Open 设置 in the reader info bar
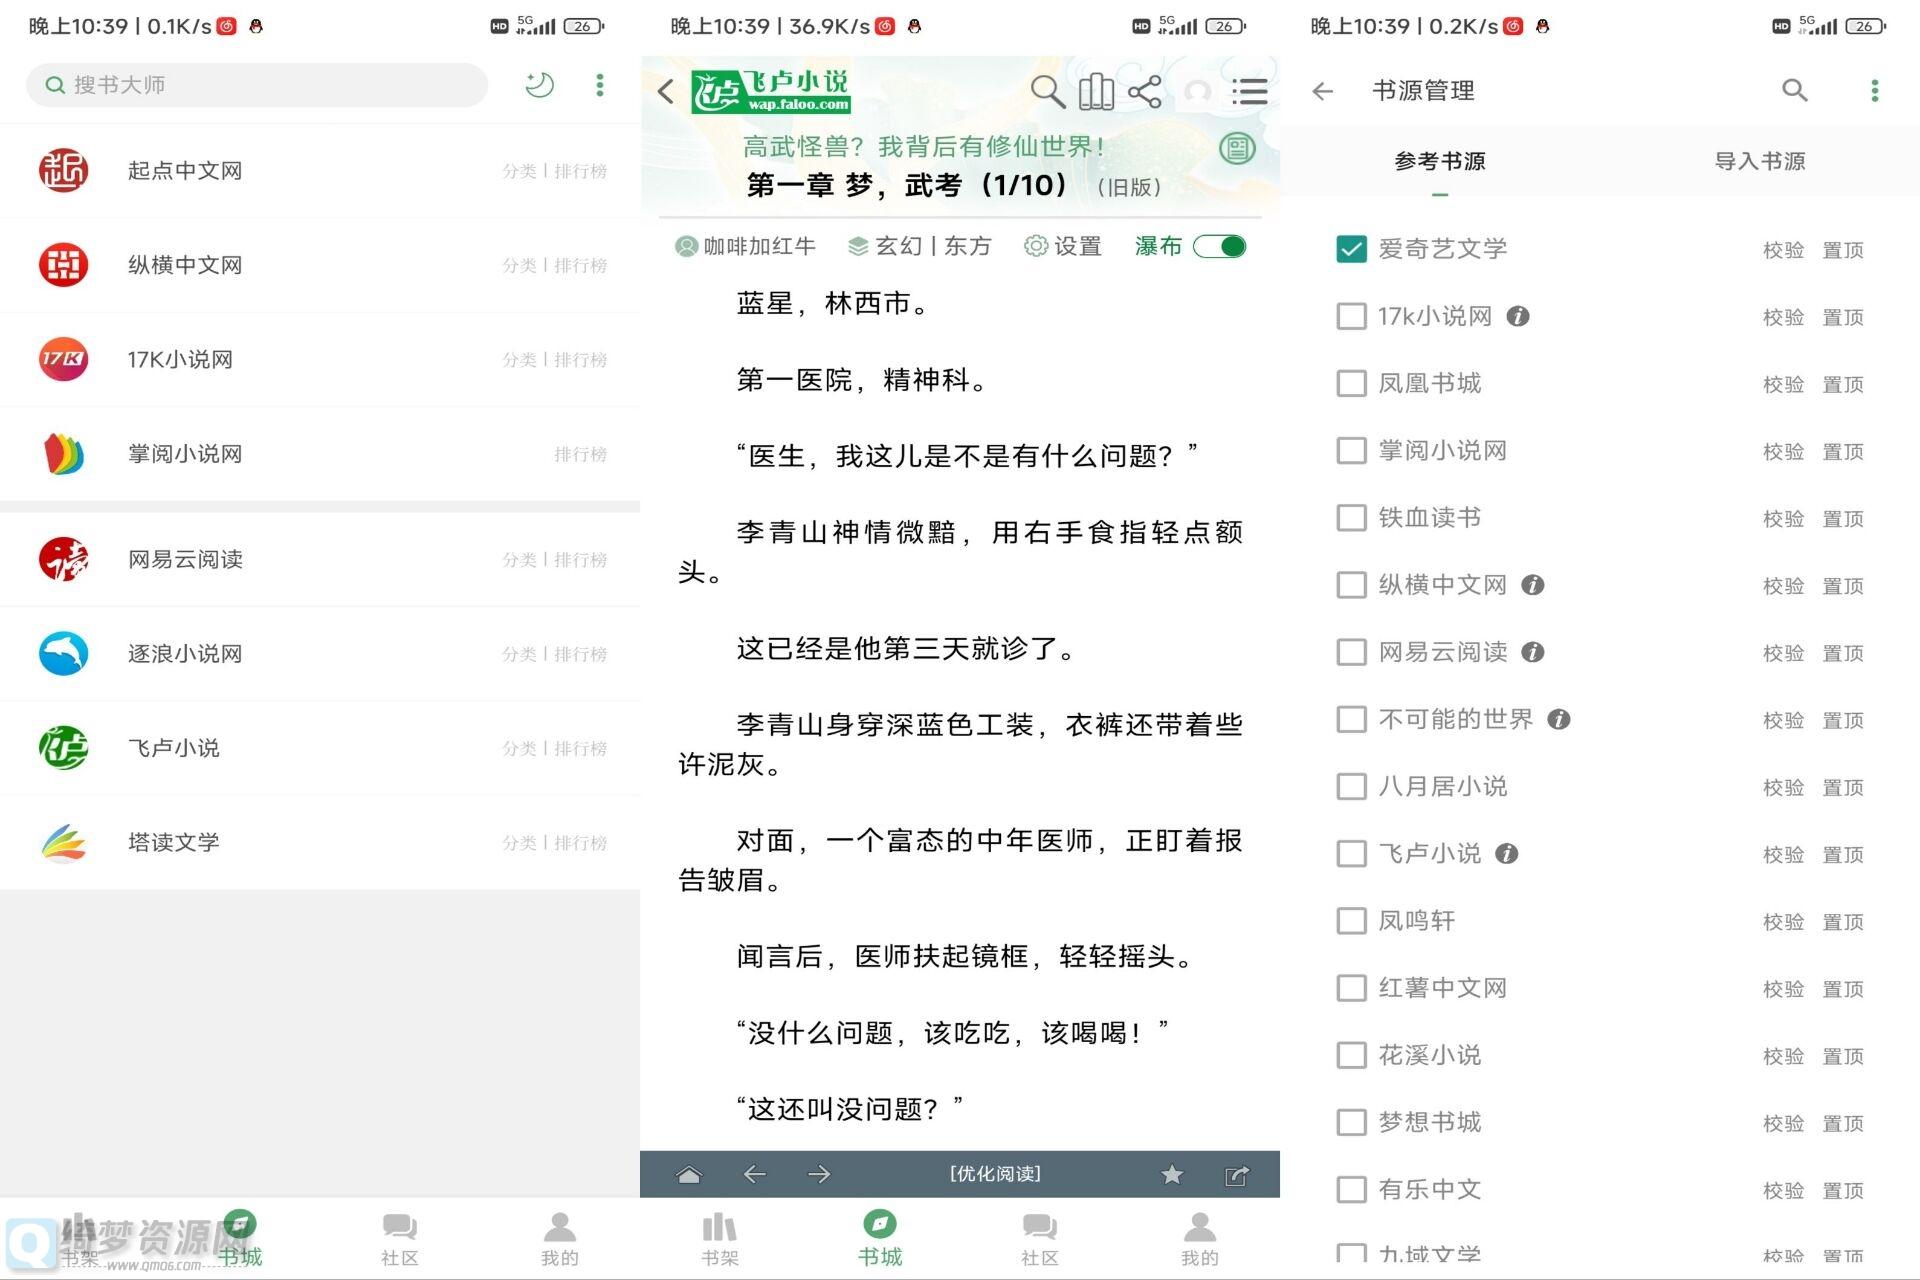 [x=1063, y=246]
